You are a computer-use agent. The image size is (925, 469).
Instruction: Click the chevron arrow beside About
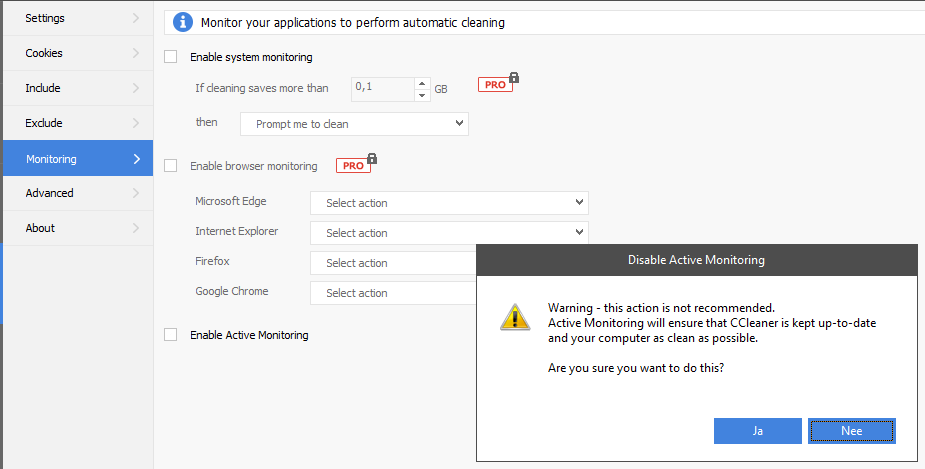tap(136, 228)
